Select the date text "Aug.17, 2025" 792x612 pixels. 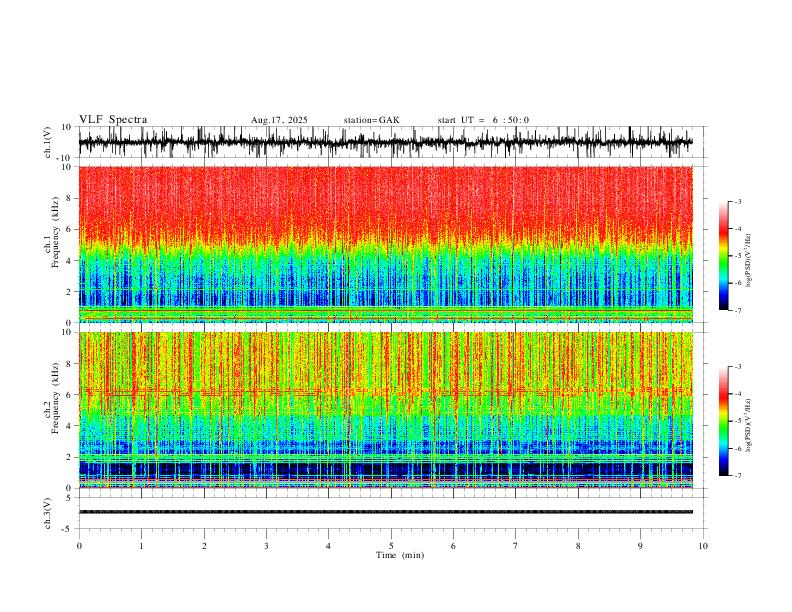click(x=279, y=120)
